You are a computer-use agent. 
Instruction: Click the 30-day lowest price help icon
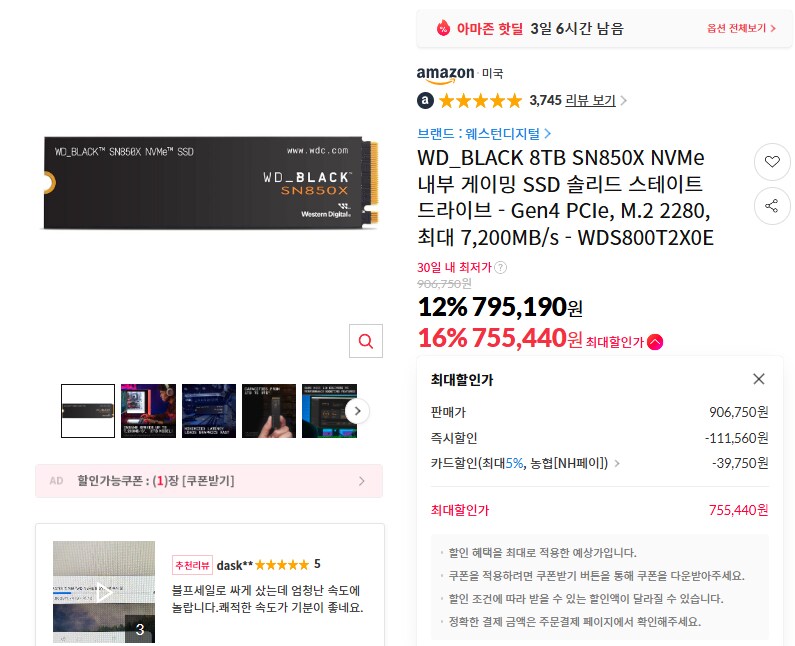[500, 267]
